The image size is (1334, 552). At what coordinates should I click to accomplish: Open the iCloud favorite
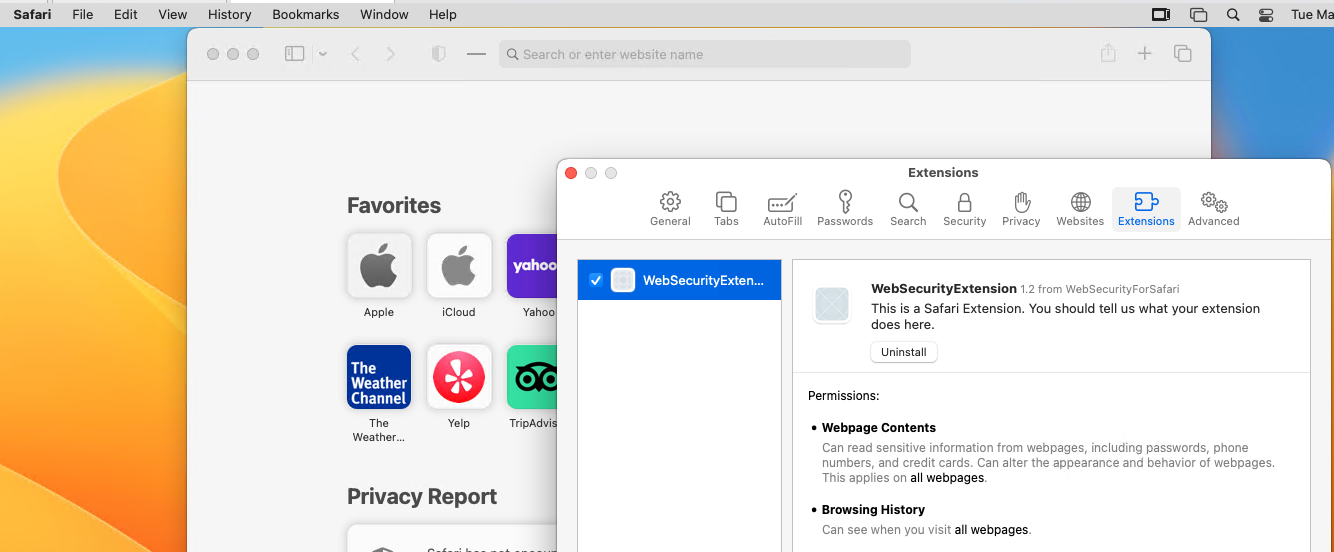[459, 276]
